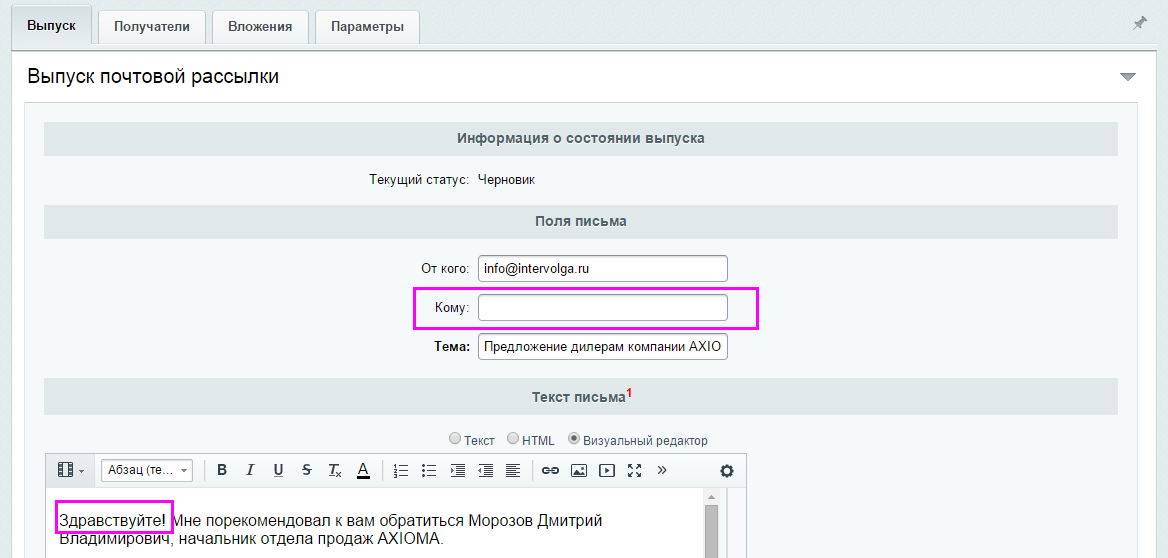Toggle strikethrough formatting
Image resolution: width=1168 pixels, height=558 pixels.
click(x=306, y=470)
